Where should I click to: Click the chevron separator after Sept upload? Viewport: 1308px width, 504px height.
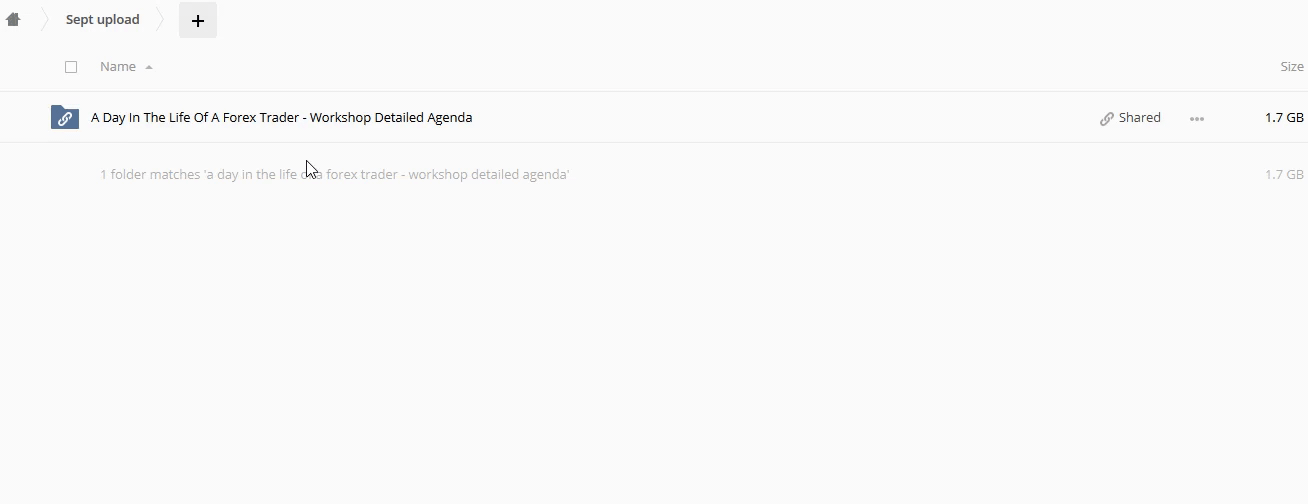click(160, 19)
